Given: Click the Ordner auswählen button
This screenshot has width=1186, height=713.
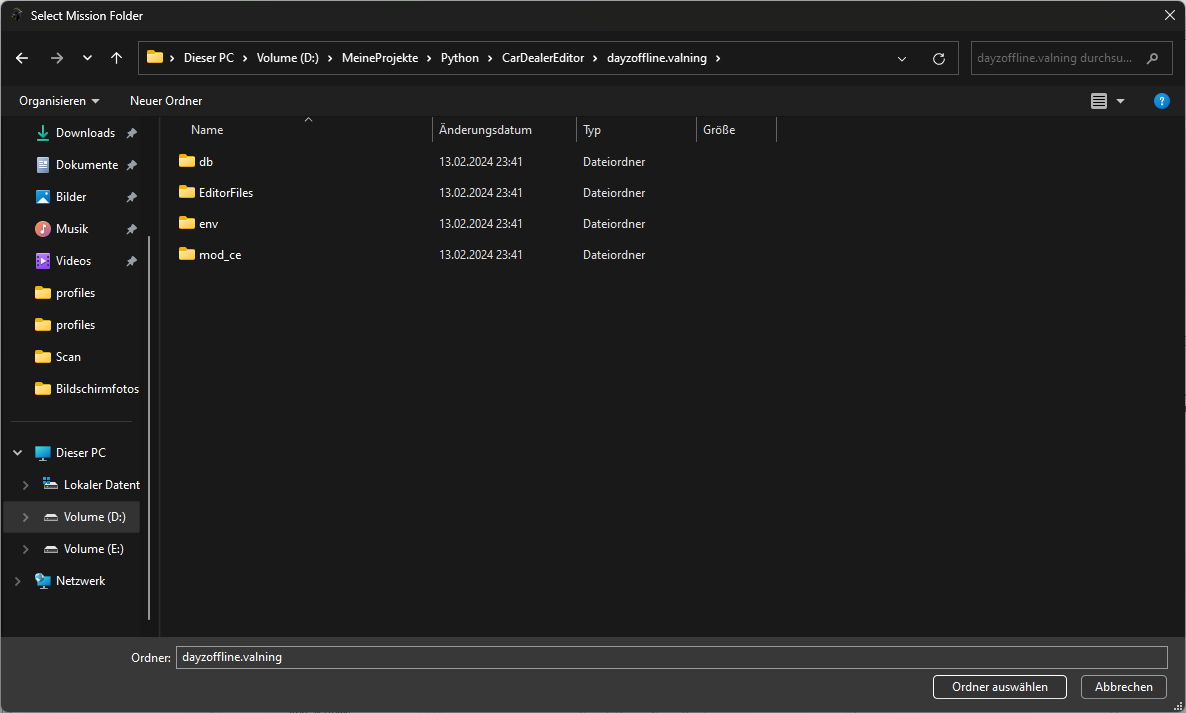Looking at the screenshot, I should 999,687.
